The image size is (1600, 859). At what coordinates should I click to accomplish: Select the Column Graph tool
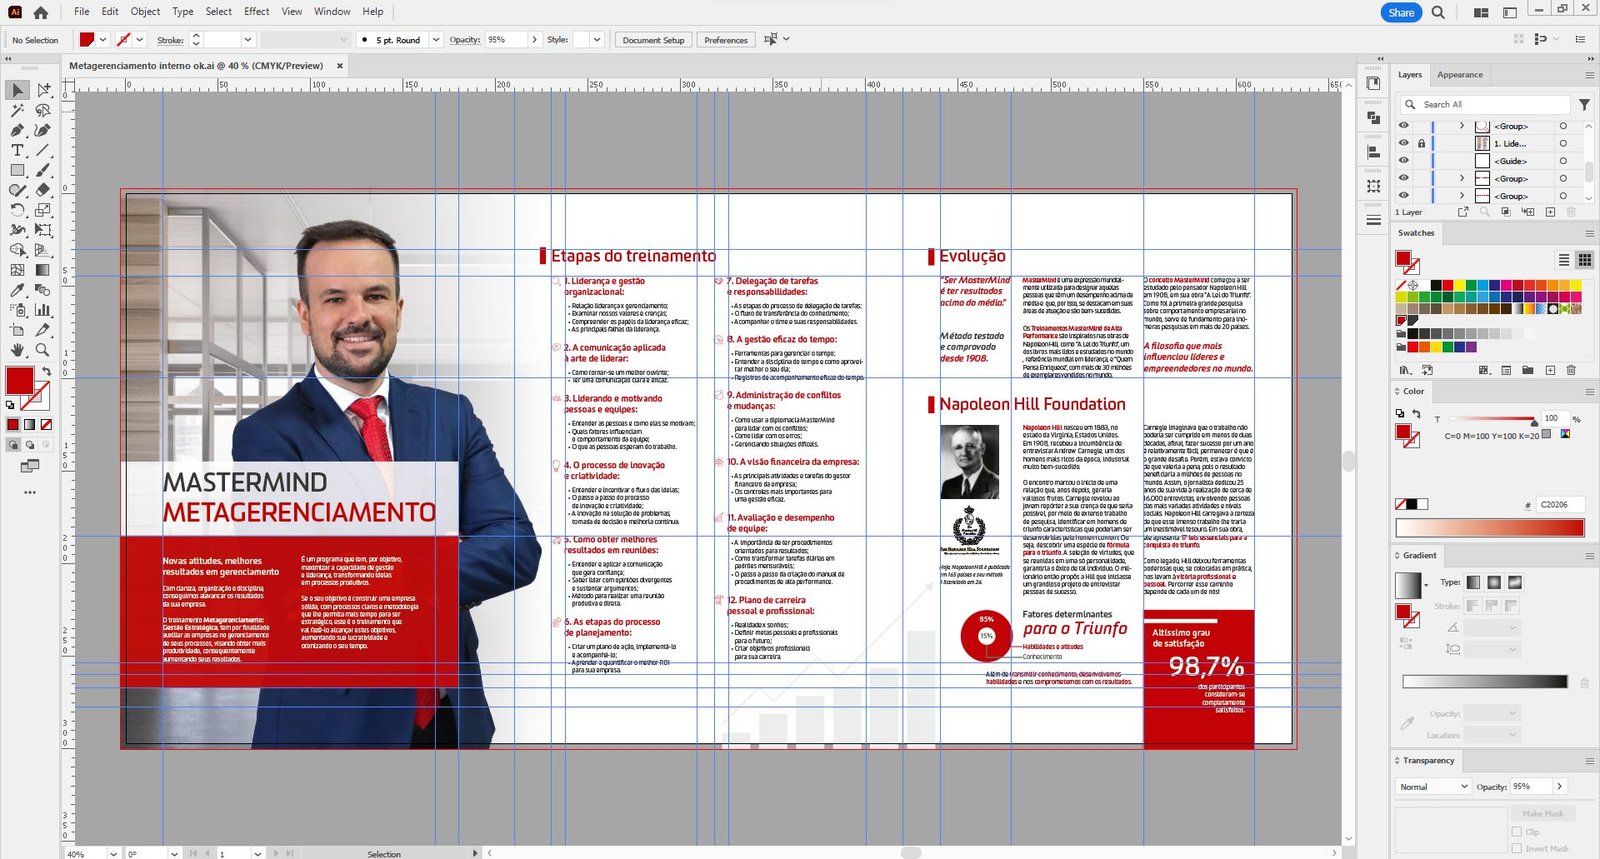point(43,310)
